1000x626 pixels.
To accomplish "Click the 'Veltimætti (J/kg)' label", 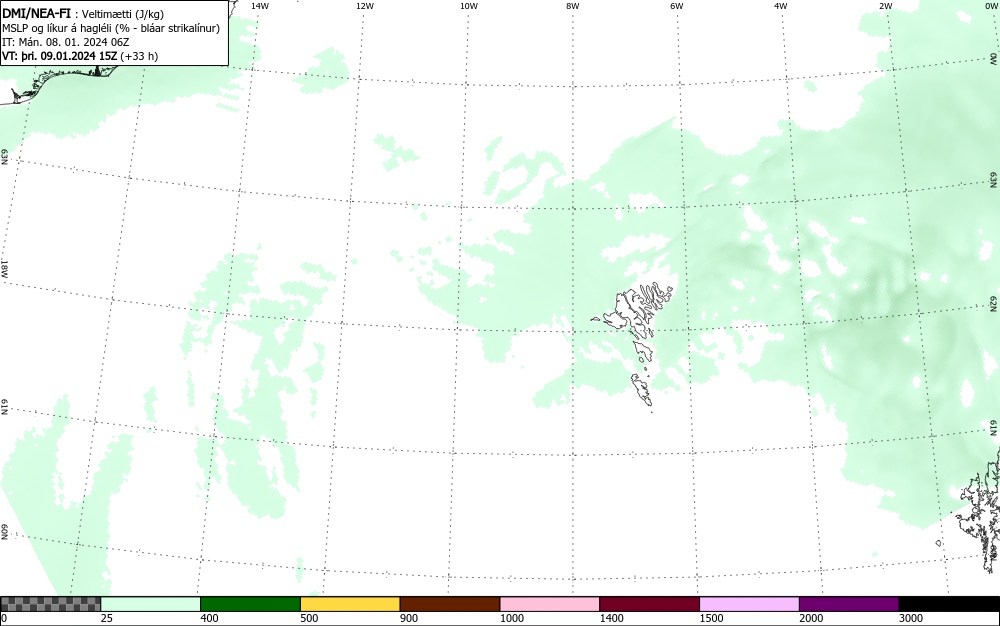I will point(122,15).
